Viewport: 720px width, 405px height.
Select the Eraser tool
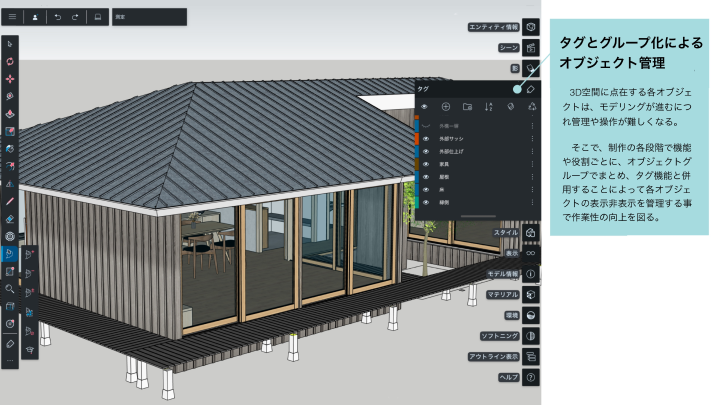pyautogui.click(x=10, y=219)
